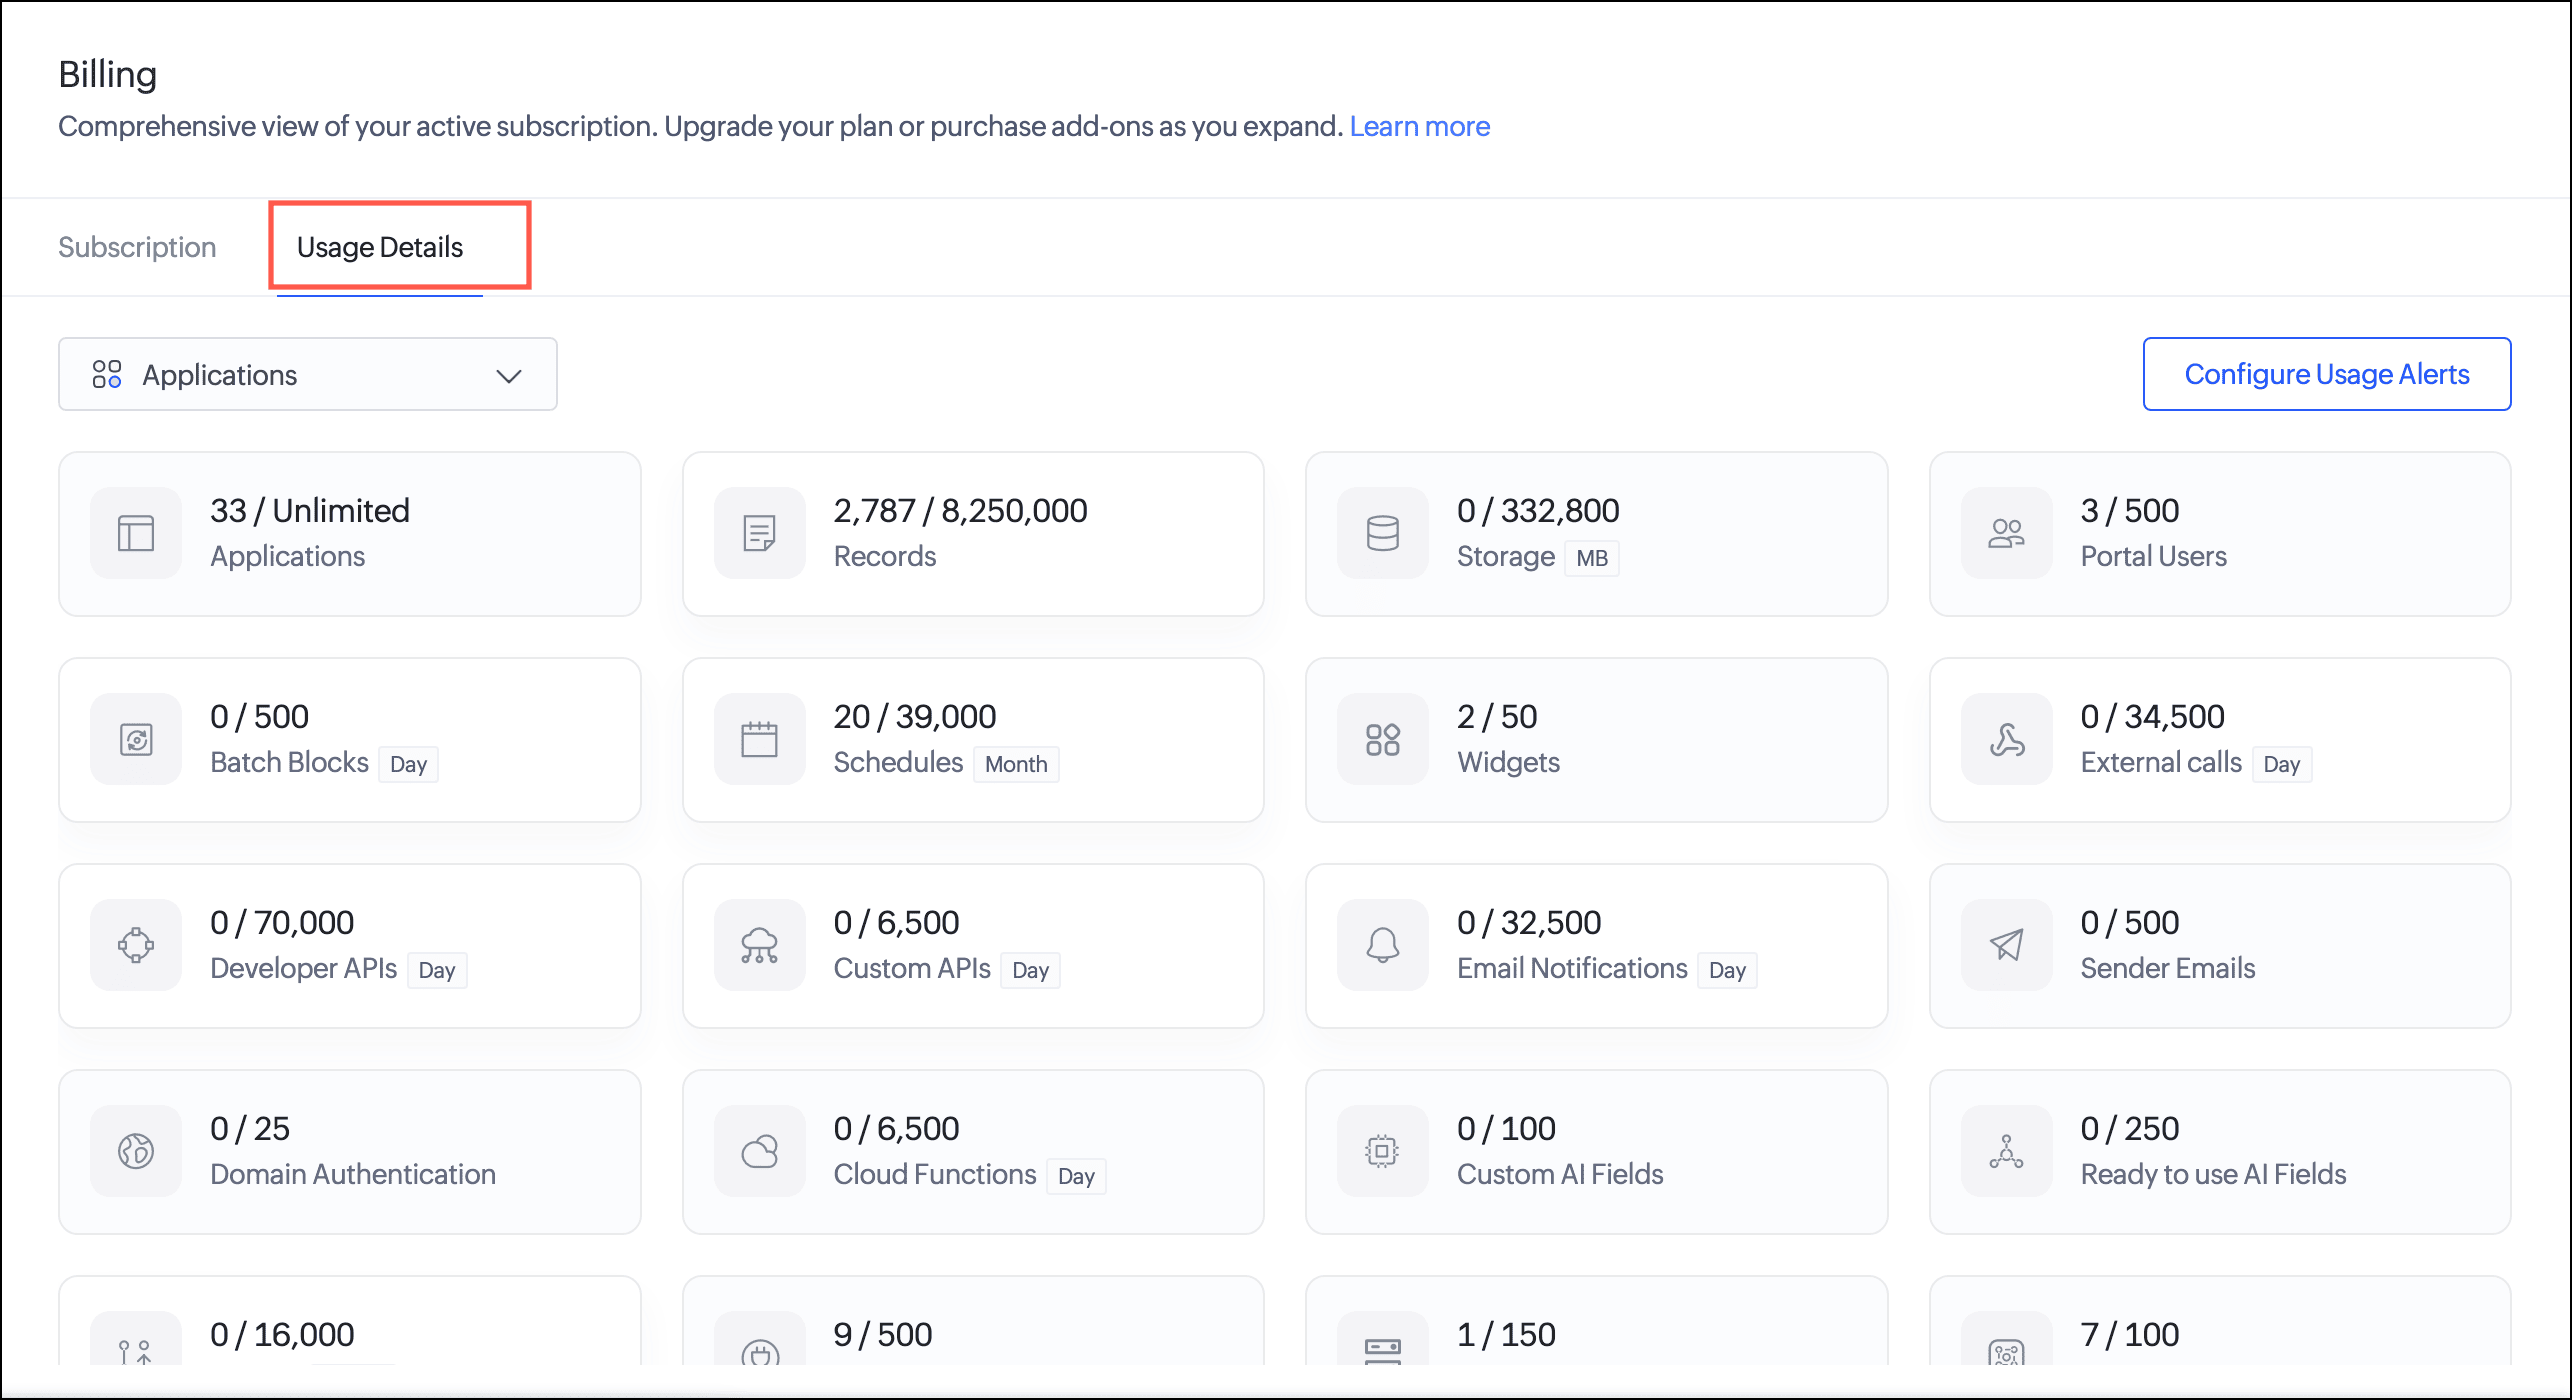
Task: Open the Learn more link
Action: tap(1419, 126)
